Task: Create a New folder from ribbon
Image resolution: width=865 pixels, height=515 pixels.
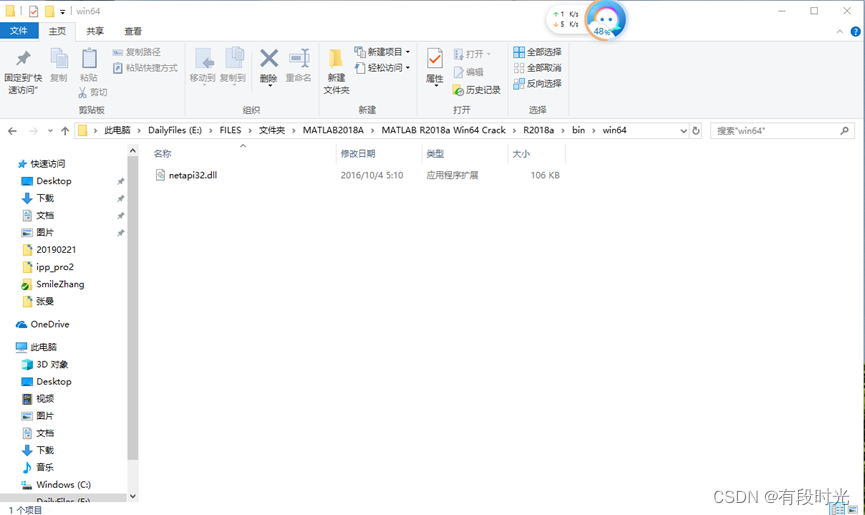Action: (x=336, y=72)
